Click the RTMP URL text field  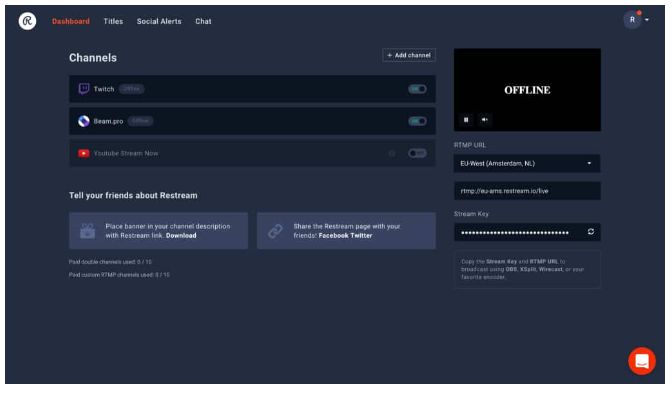point(527,191)
